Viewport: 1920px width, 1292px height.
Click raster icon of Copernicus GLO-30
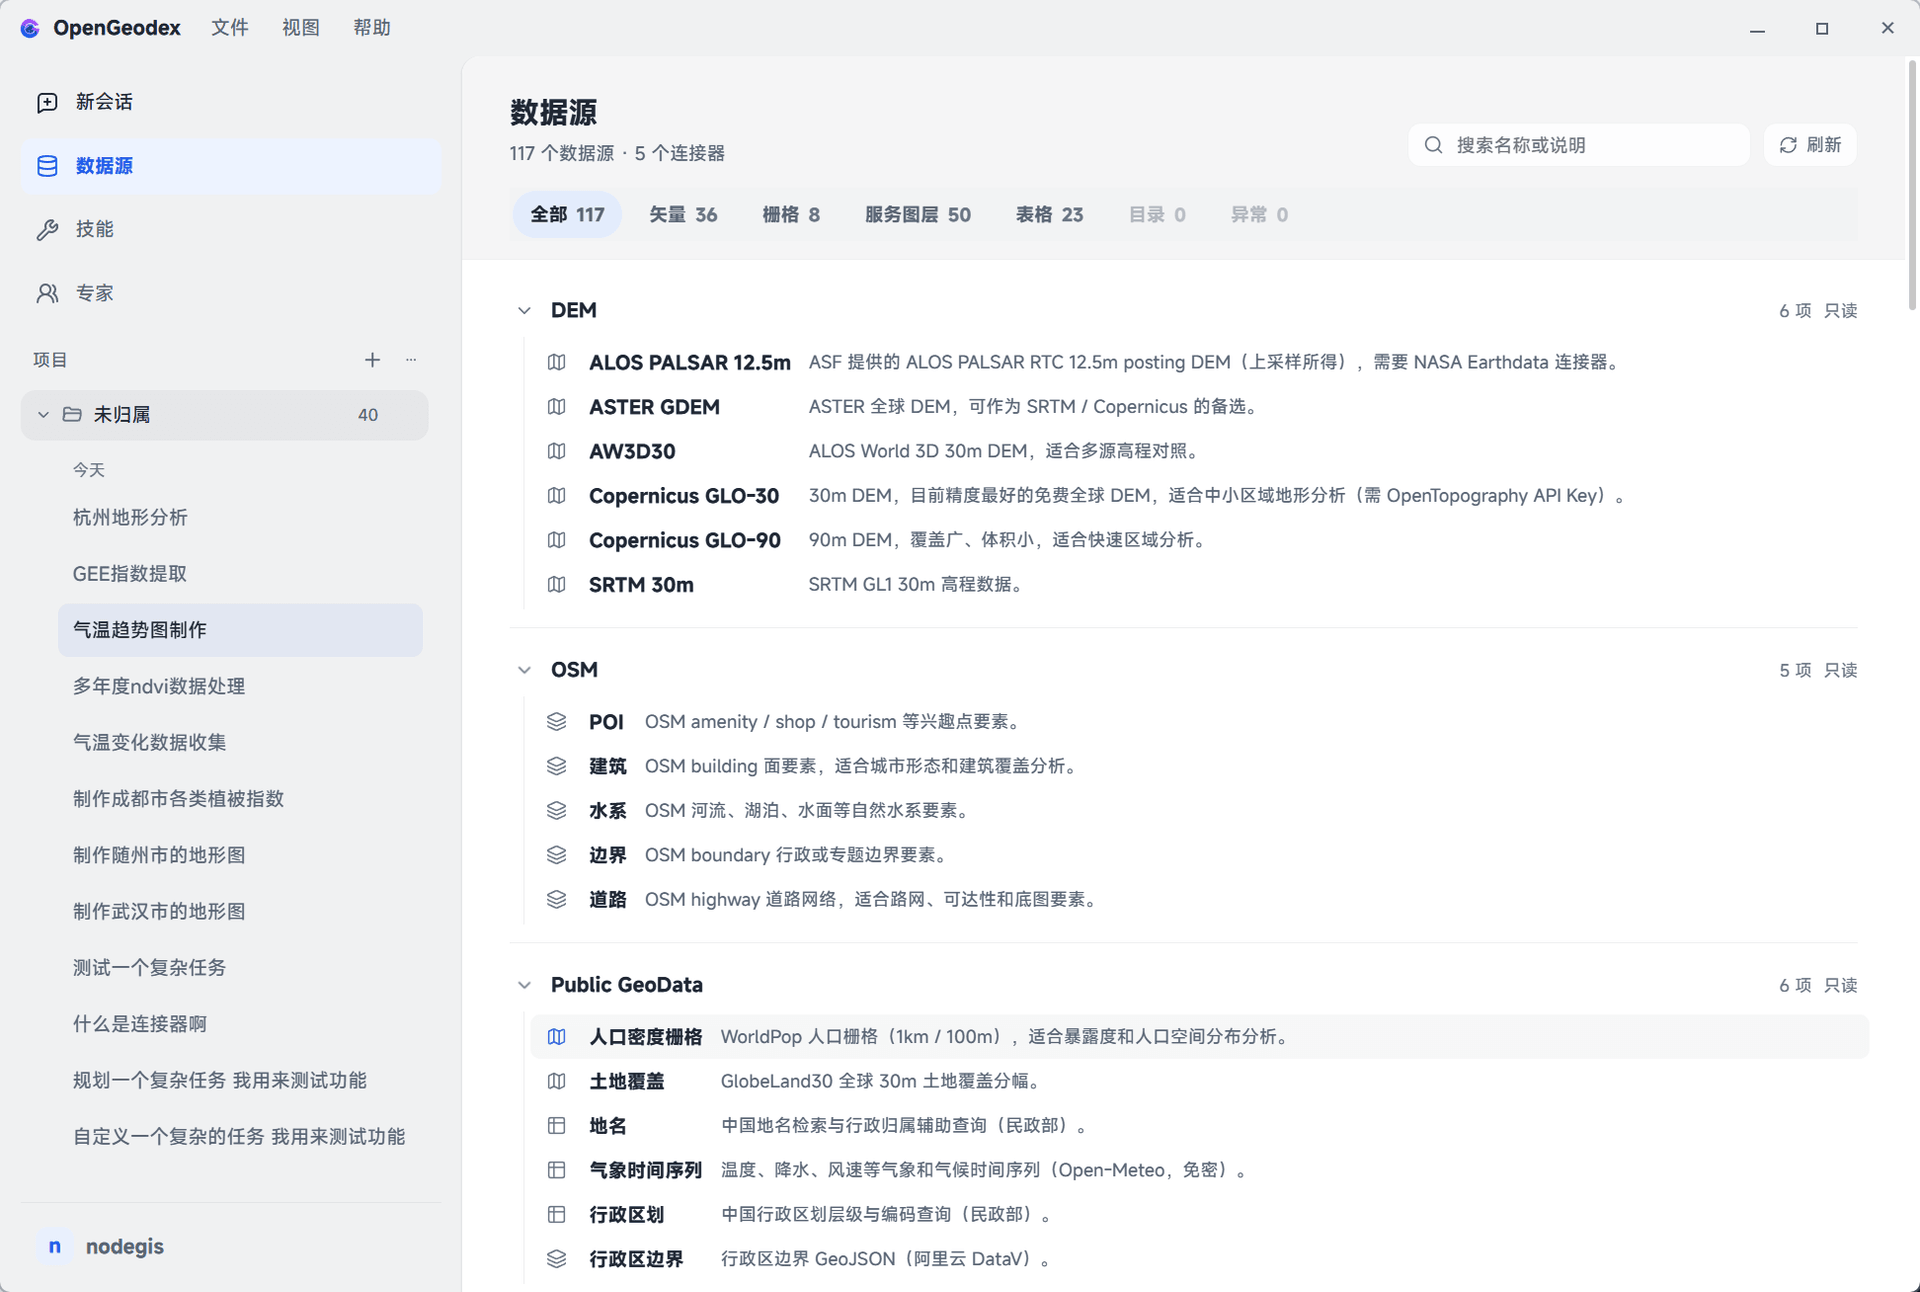click(x=557, y=496)
